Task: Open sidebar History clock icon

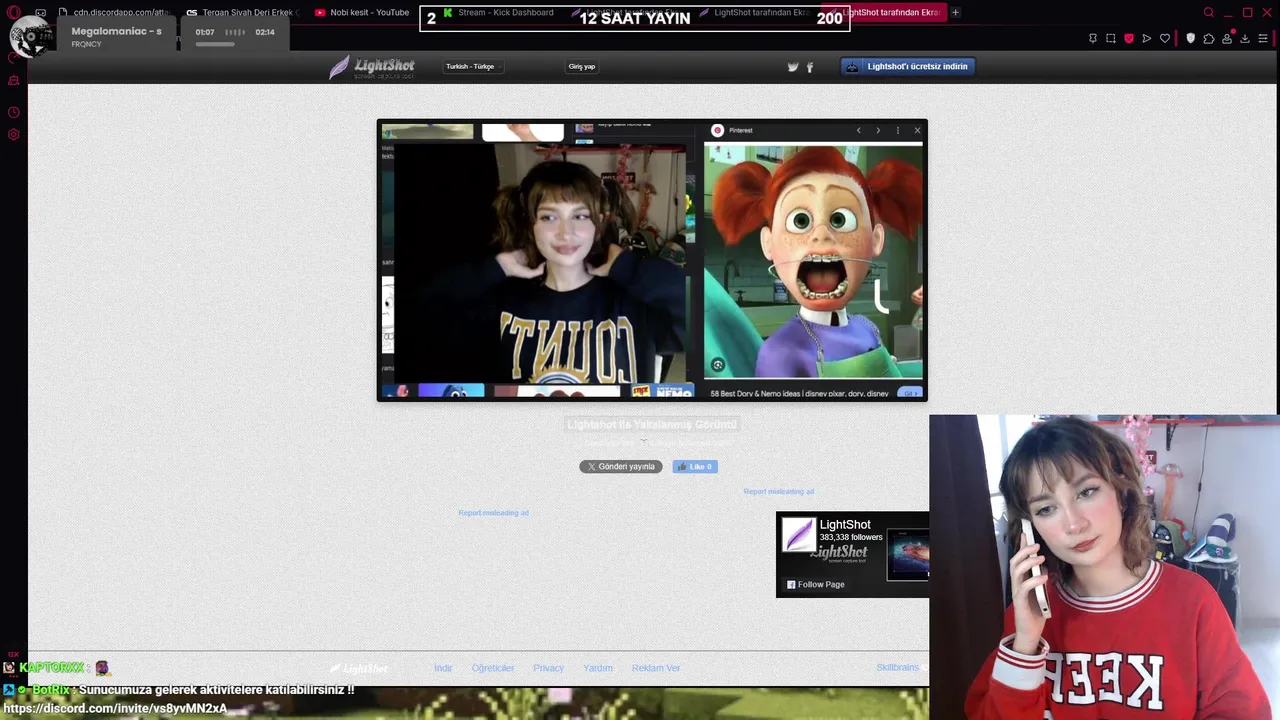Action: [14, 113]
